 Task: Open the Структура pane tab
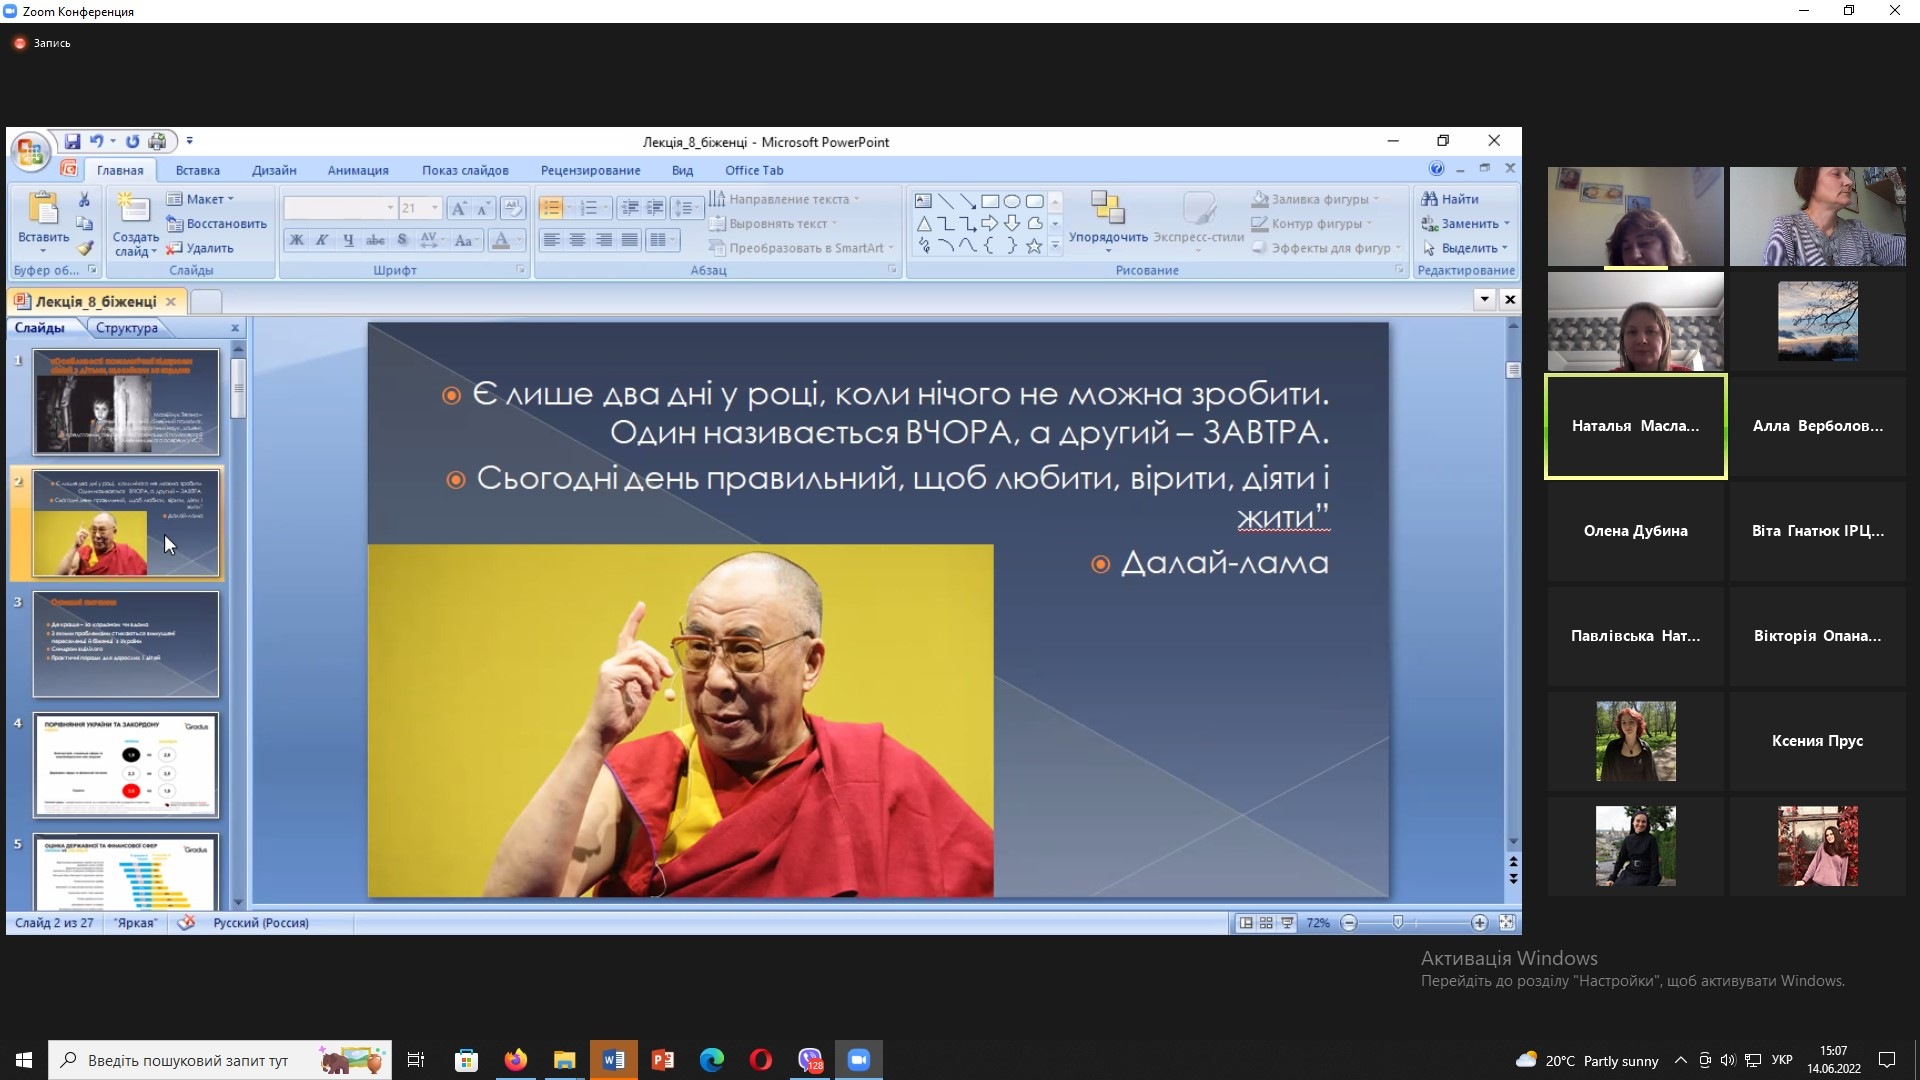[x=126, y=328]
